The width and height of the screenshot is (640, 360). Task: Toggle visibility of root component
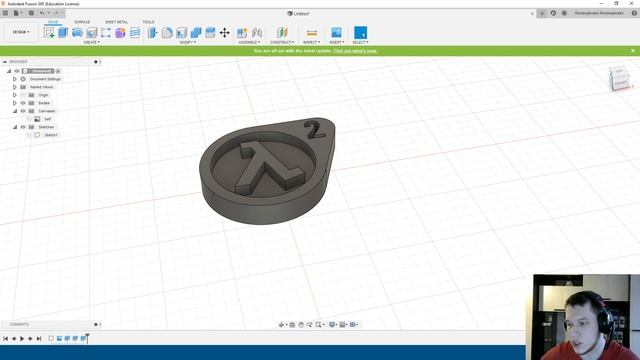(x=17, y=71)
